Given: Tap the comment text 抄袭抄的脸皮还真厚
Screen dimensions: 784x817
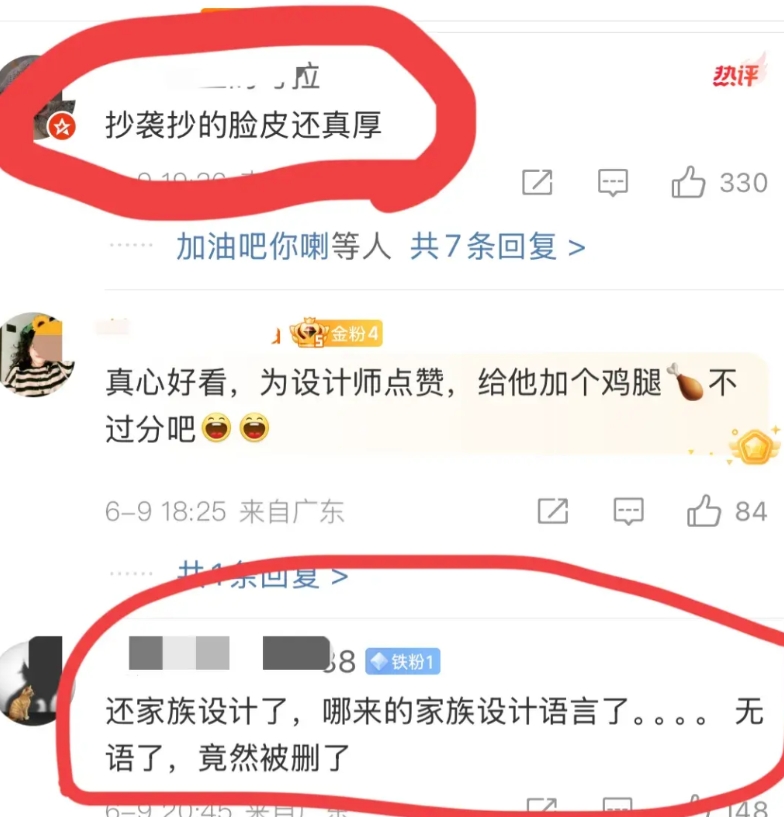Looking at the screenshot, I should point(244,125).
